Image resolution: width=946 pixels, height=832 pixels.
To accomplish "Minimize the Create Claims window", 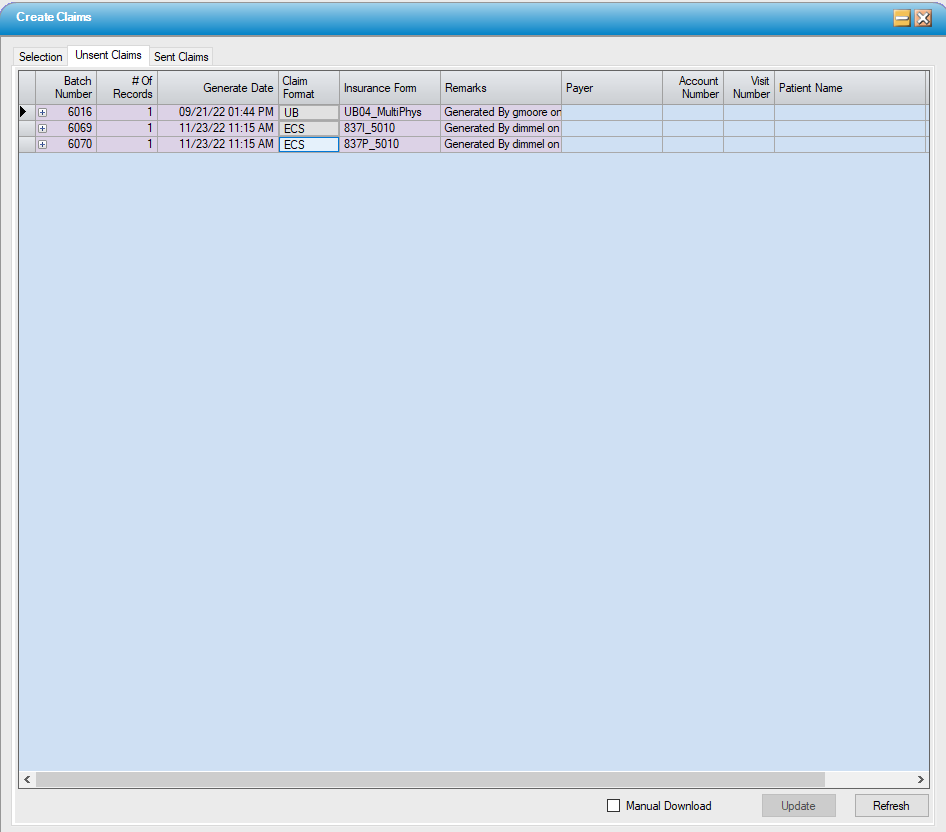I will click(x=902, y=18).
